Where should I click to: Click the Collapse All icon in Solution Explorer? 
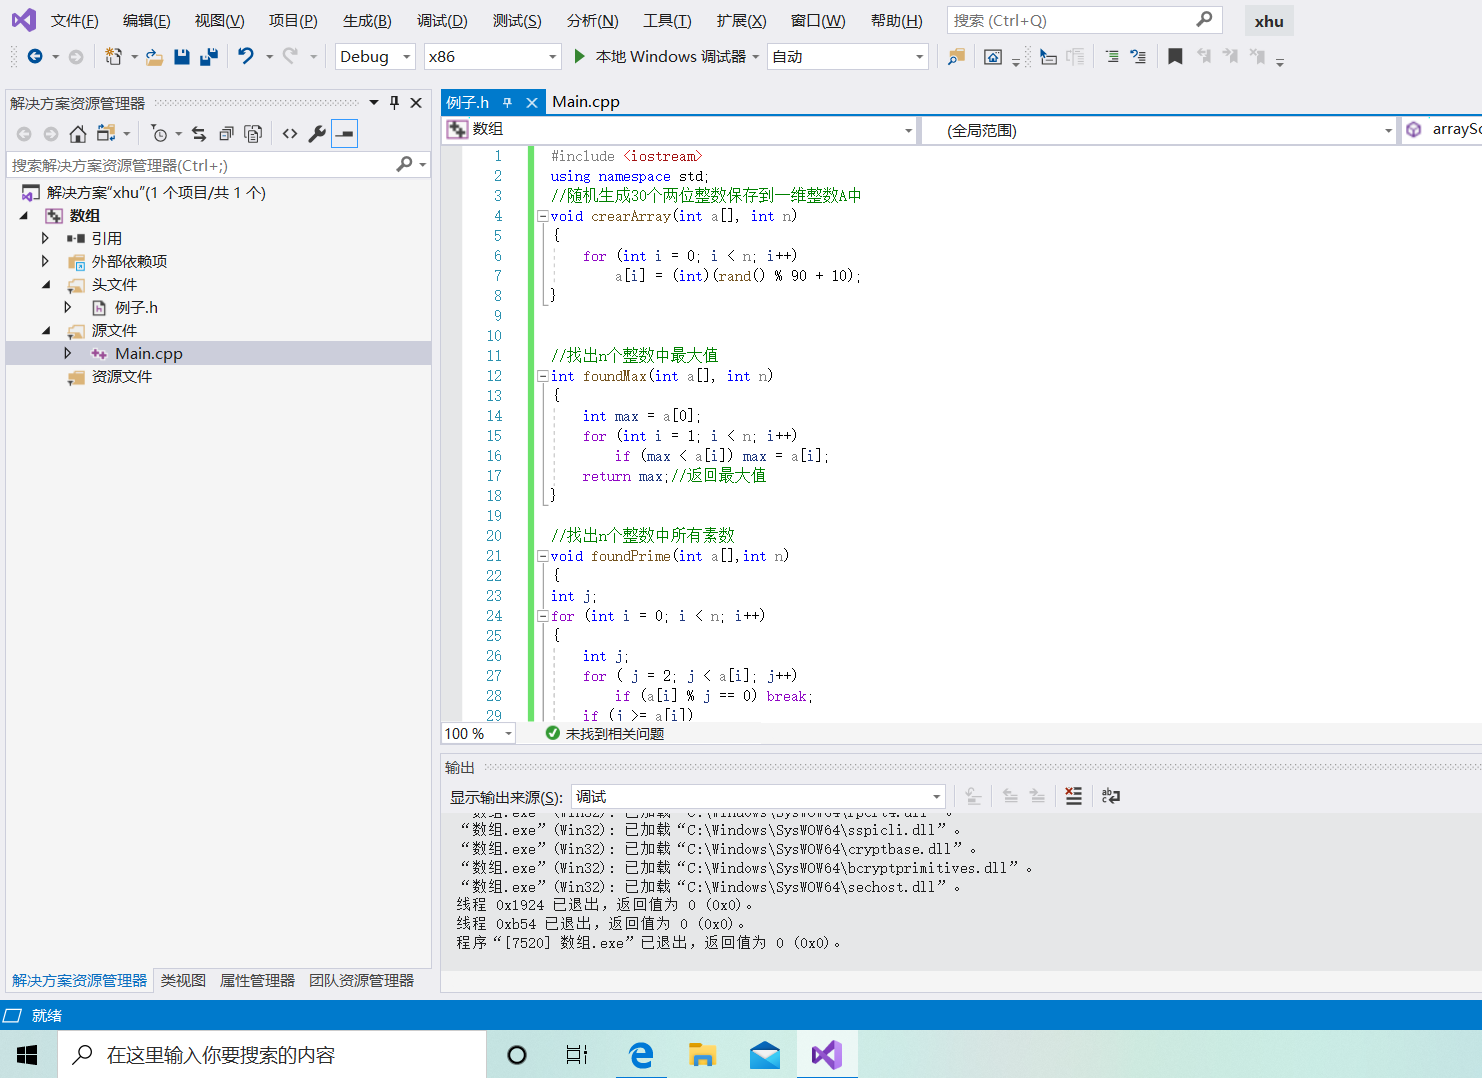[226, 133]
